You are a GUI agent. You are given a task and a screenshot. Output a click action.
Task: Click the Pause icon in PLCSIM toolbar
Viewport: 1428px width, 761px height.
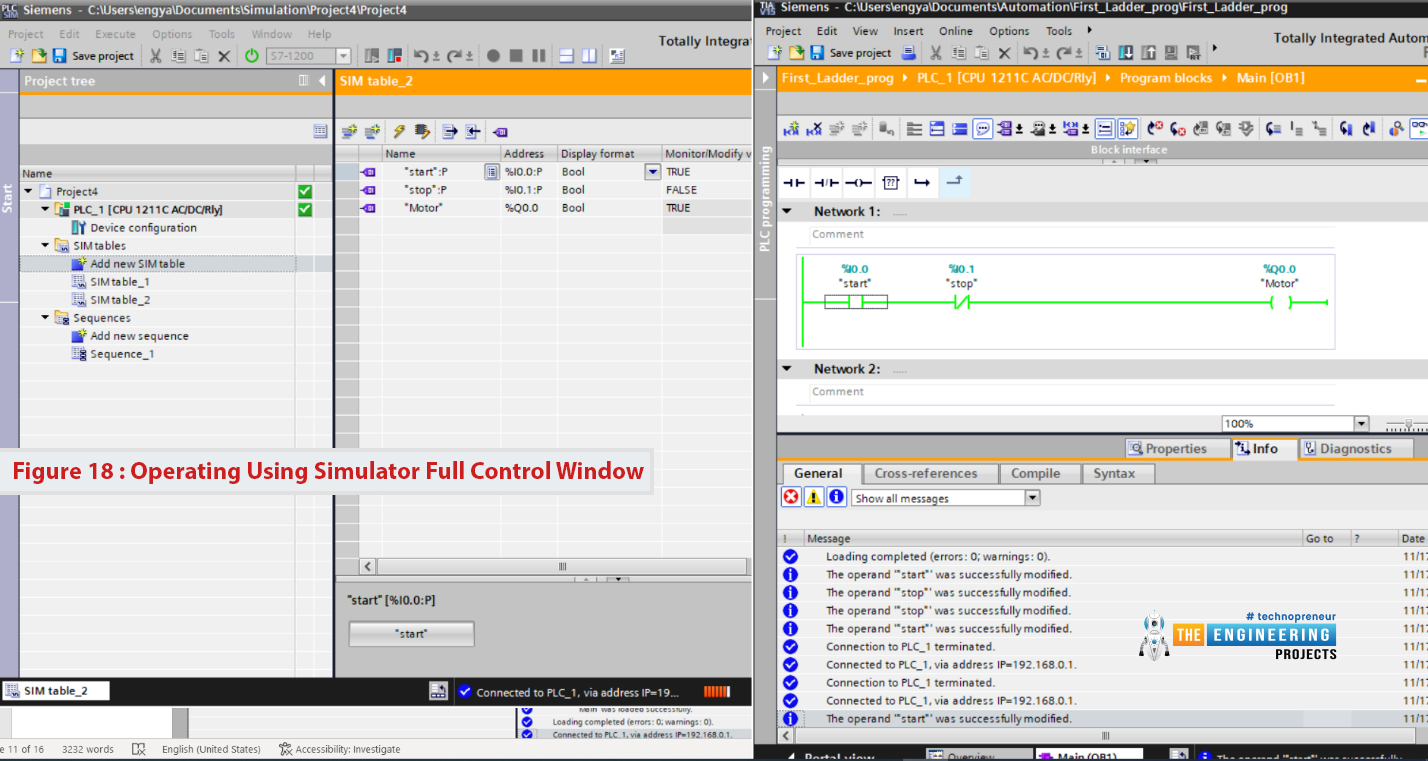tap(538, 56)
